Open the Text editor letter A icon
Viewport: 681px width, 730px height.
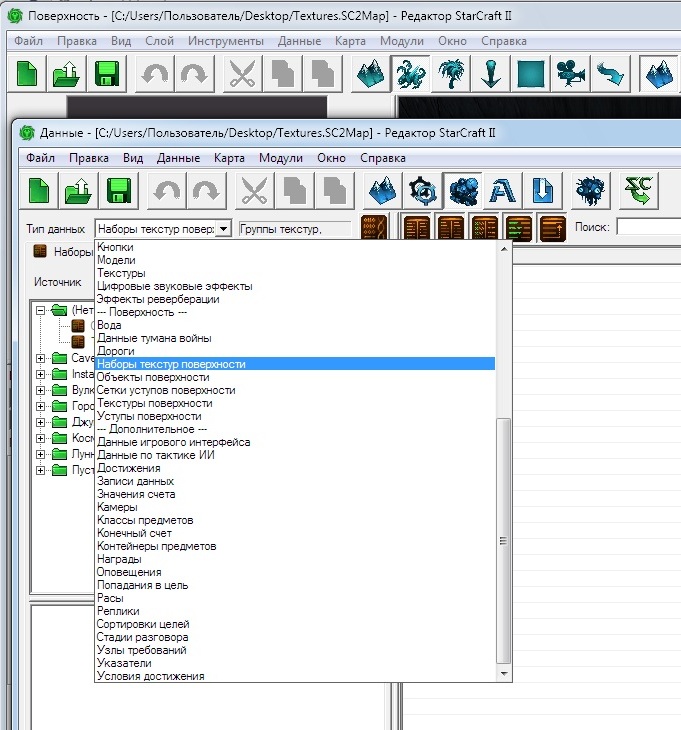(503, 190)
